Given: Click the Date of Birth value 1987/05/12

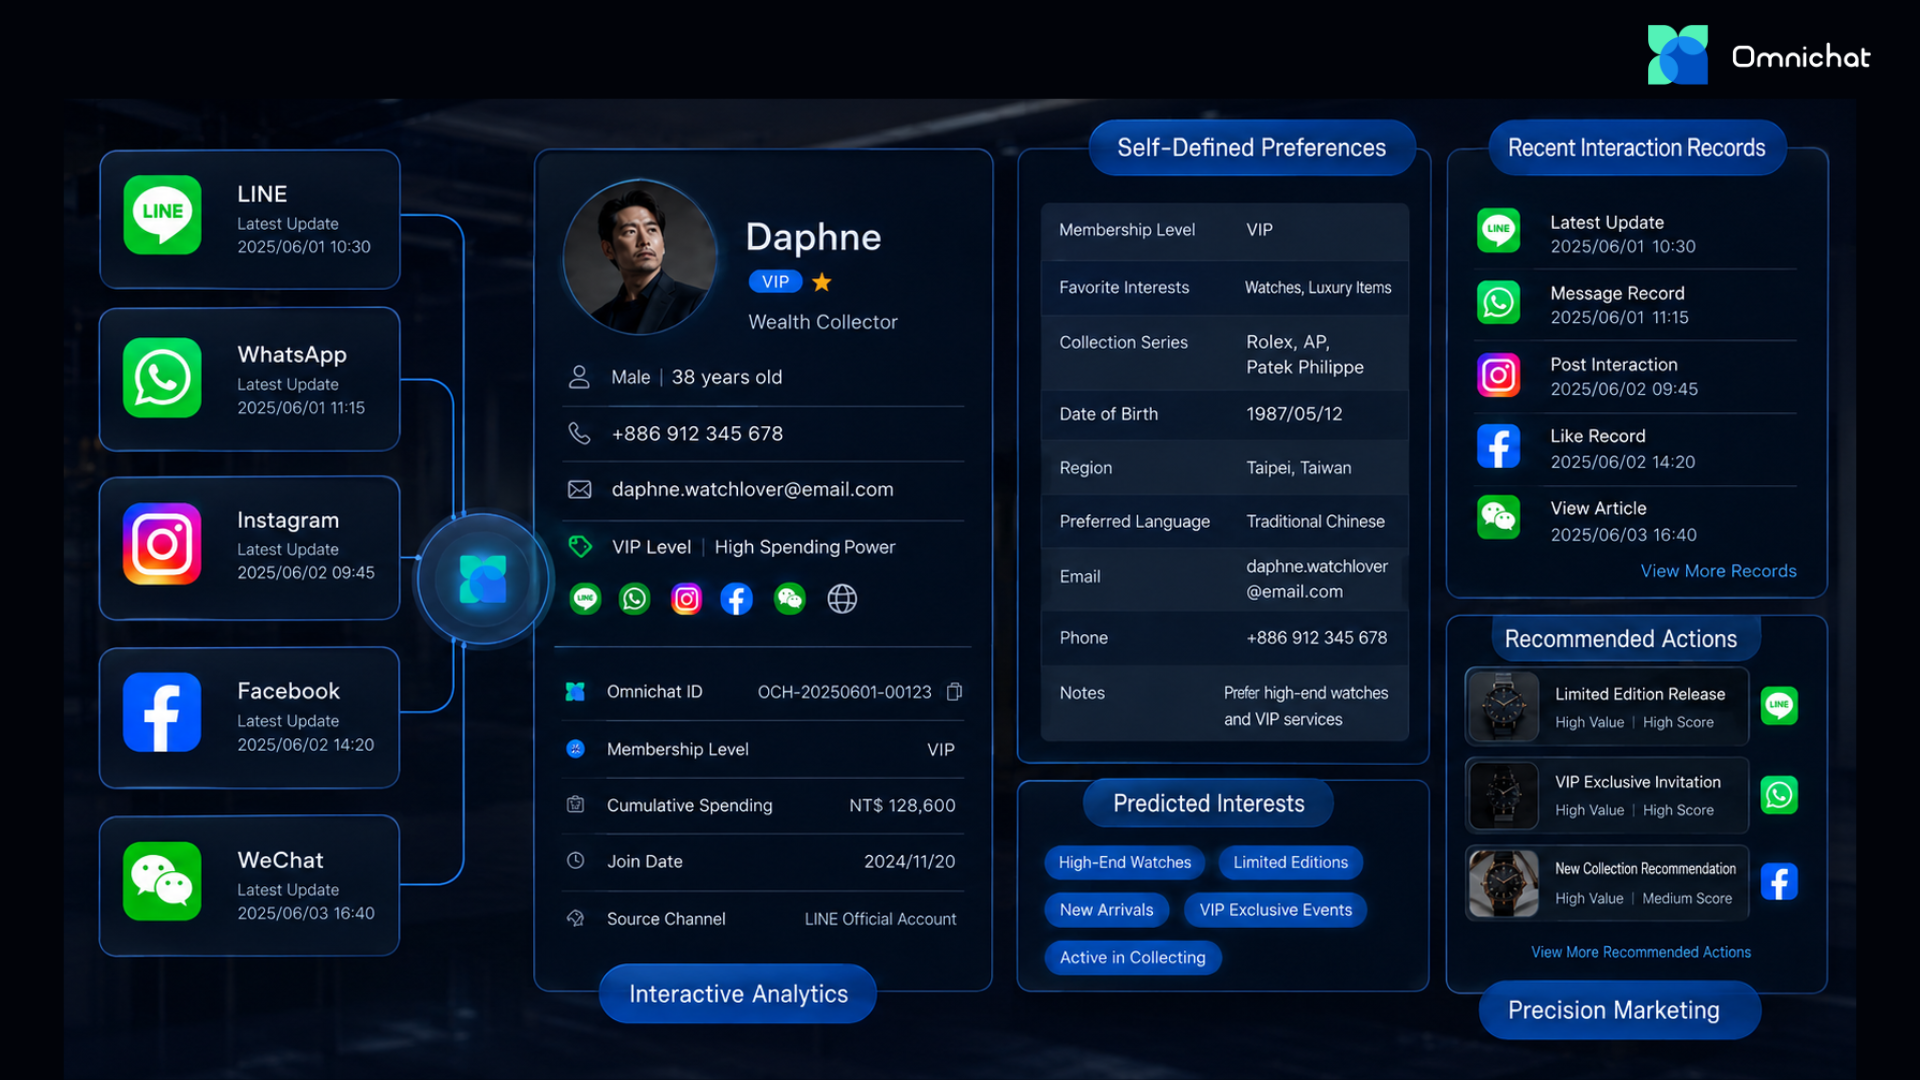Looking at the screenshot, I should (1294, 414).
